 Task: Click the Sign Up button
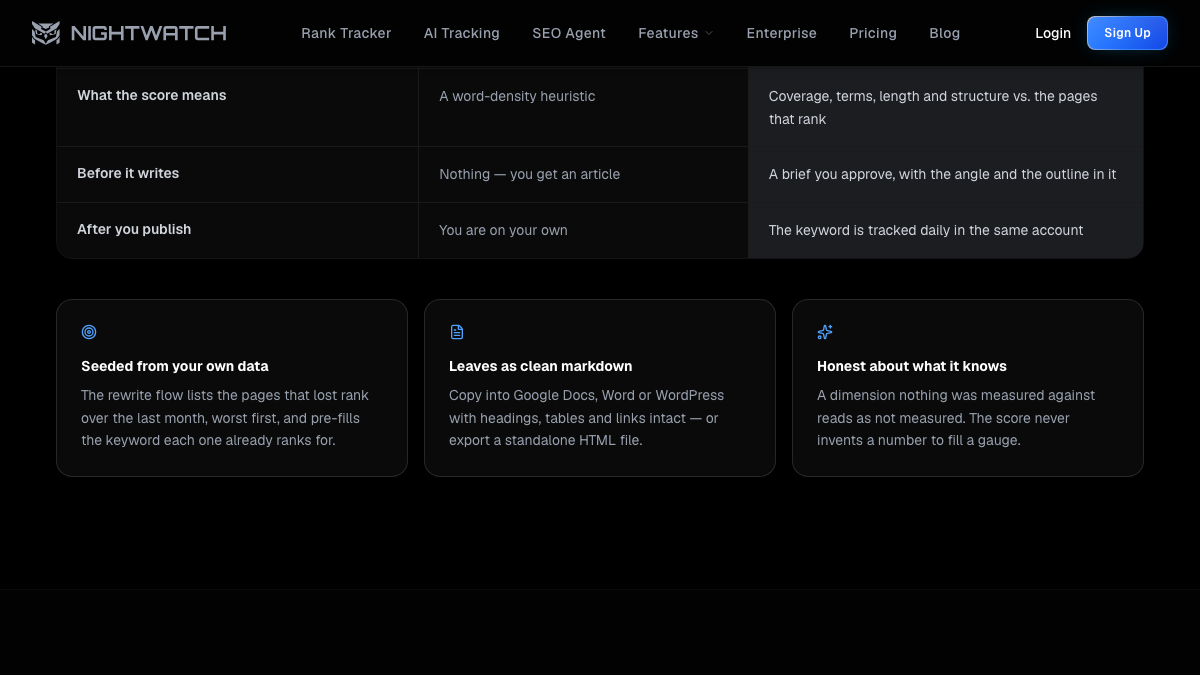pos(1127,33)
